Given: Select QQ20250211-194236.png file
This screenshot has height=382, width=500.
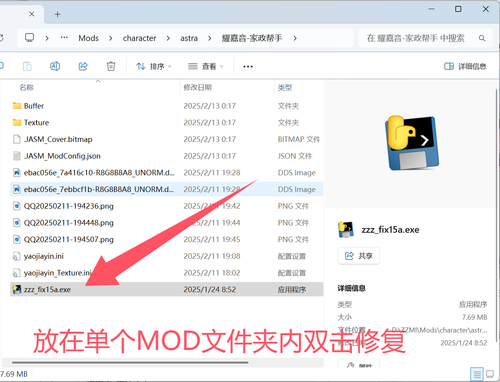Looking at the screenshot, I should point(167,206).
